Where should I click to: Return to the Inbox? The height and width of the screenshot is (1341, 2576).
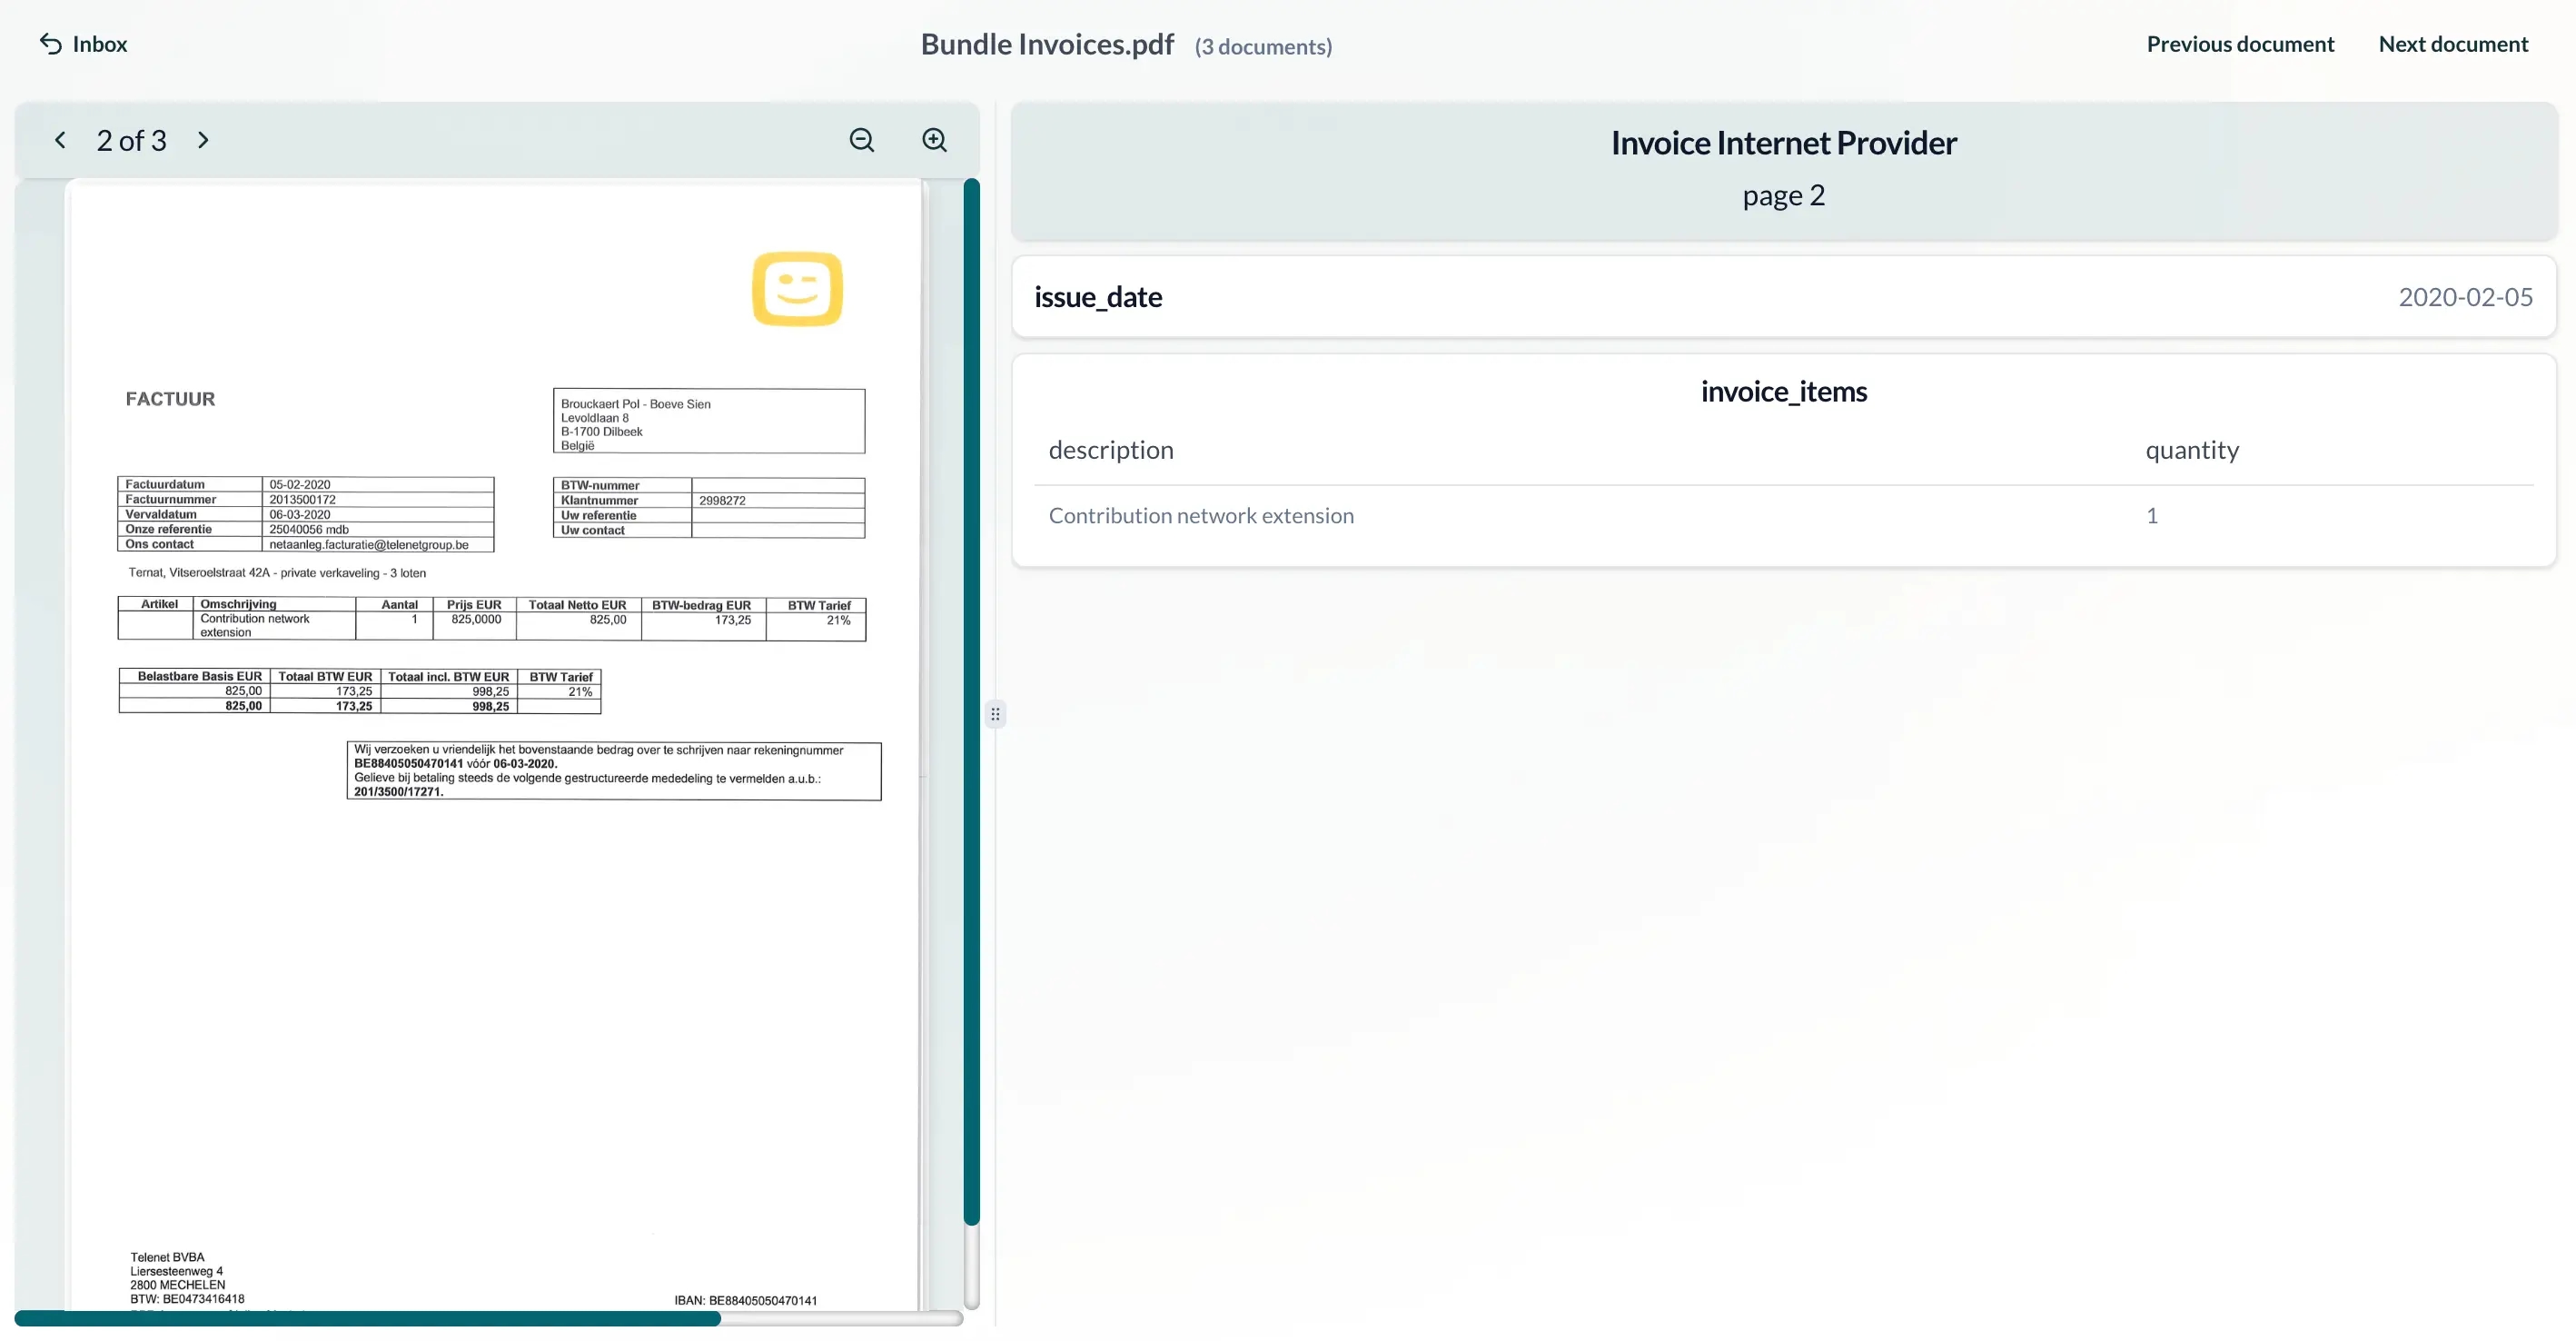pyautogui.click(x=100, y=44)
